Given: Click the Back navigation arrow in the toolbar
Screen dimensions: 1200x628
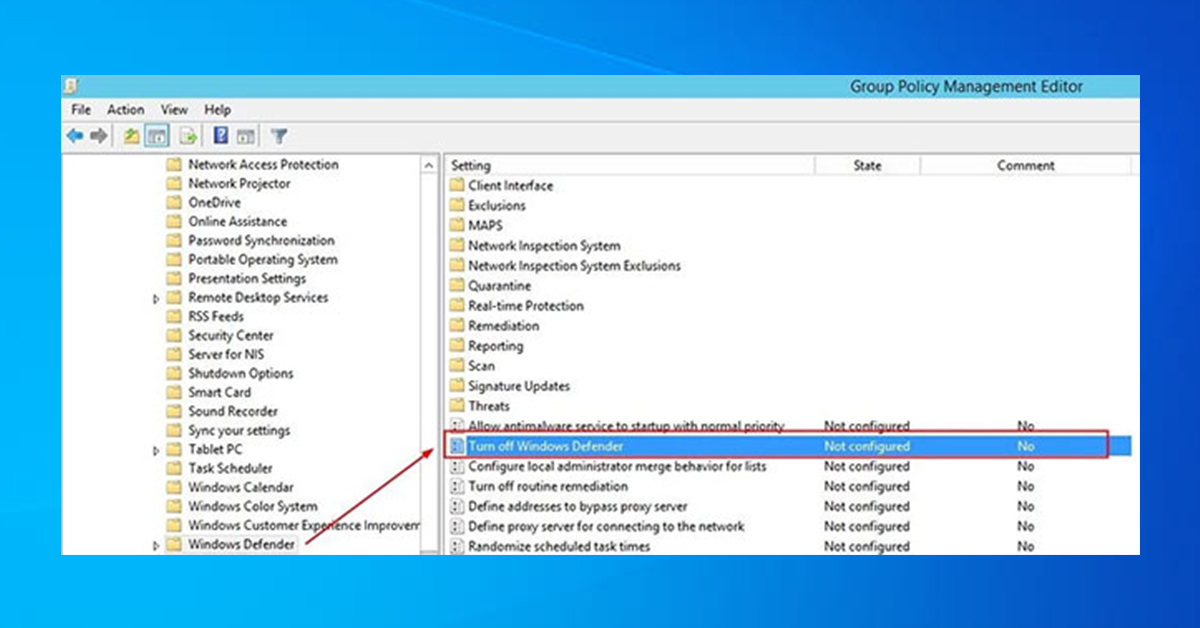Looking at the screenshot, I should (x=75, y=135).
